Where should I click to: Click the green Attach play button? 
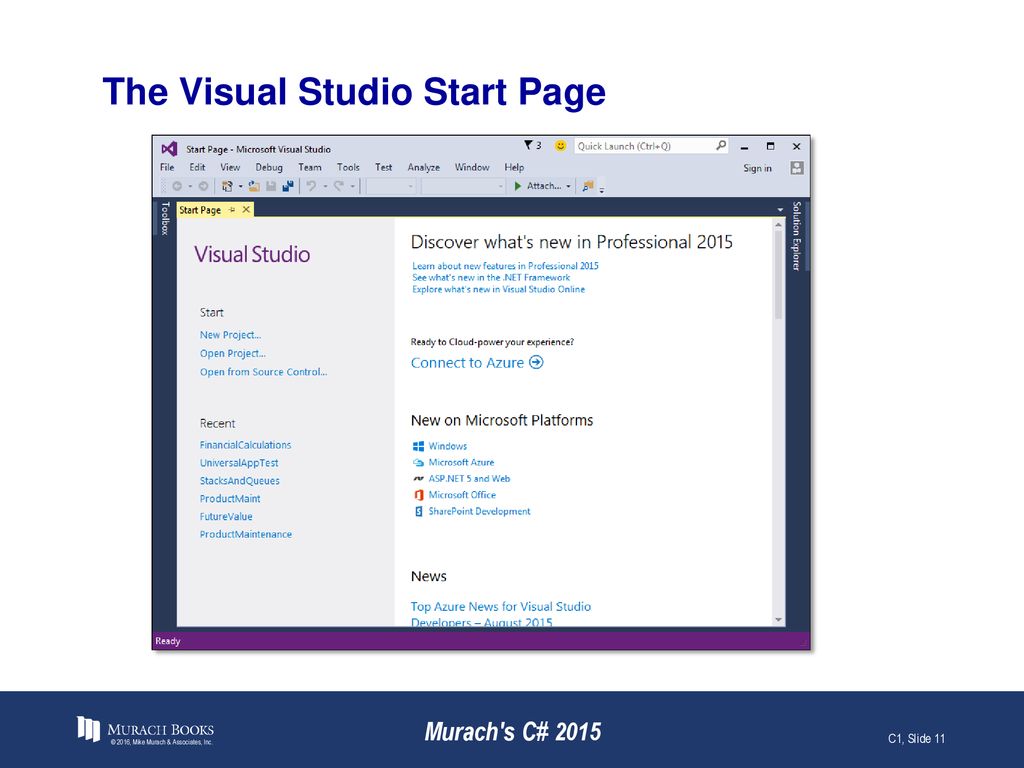click(x=518, y=186)
